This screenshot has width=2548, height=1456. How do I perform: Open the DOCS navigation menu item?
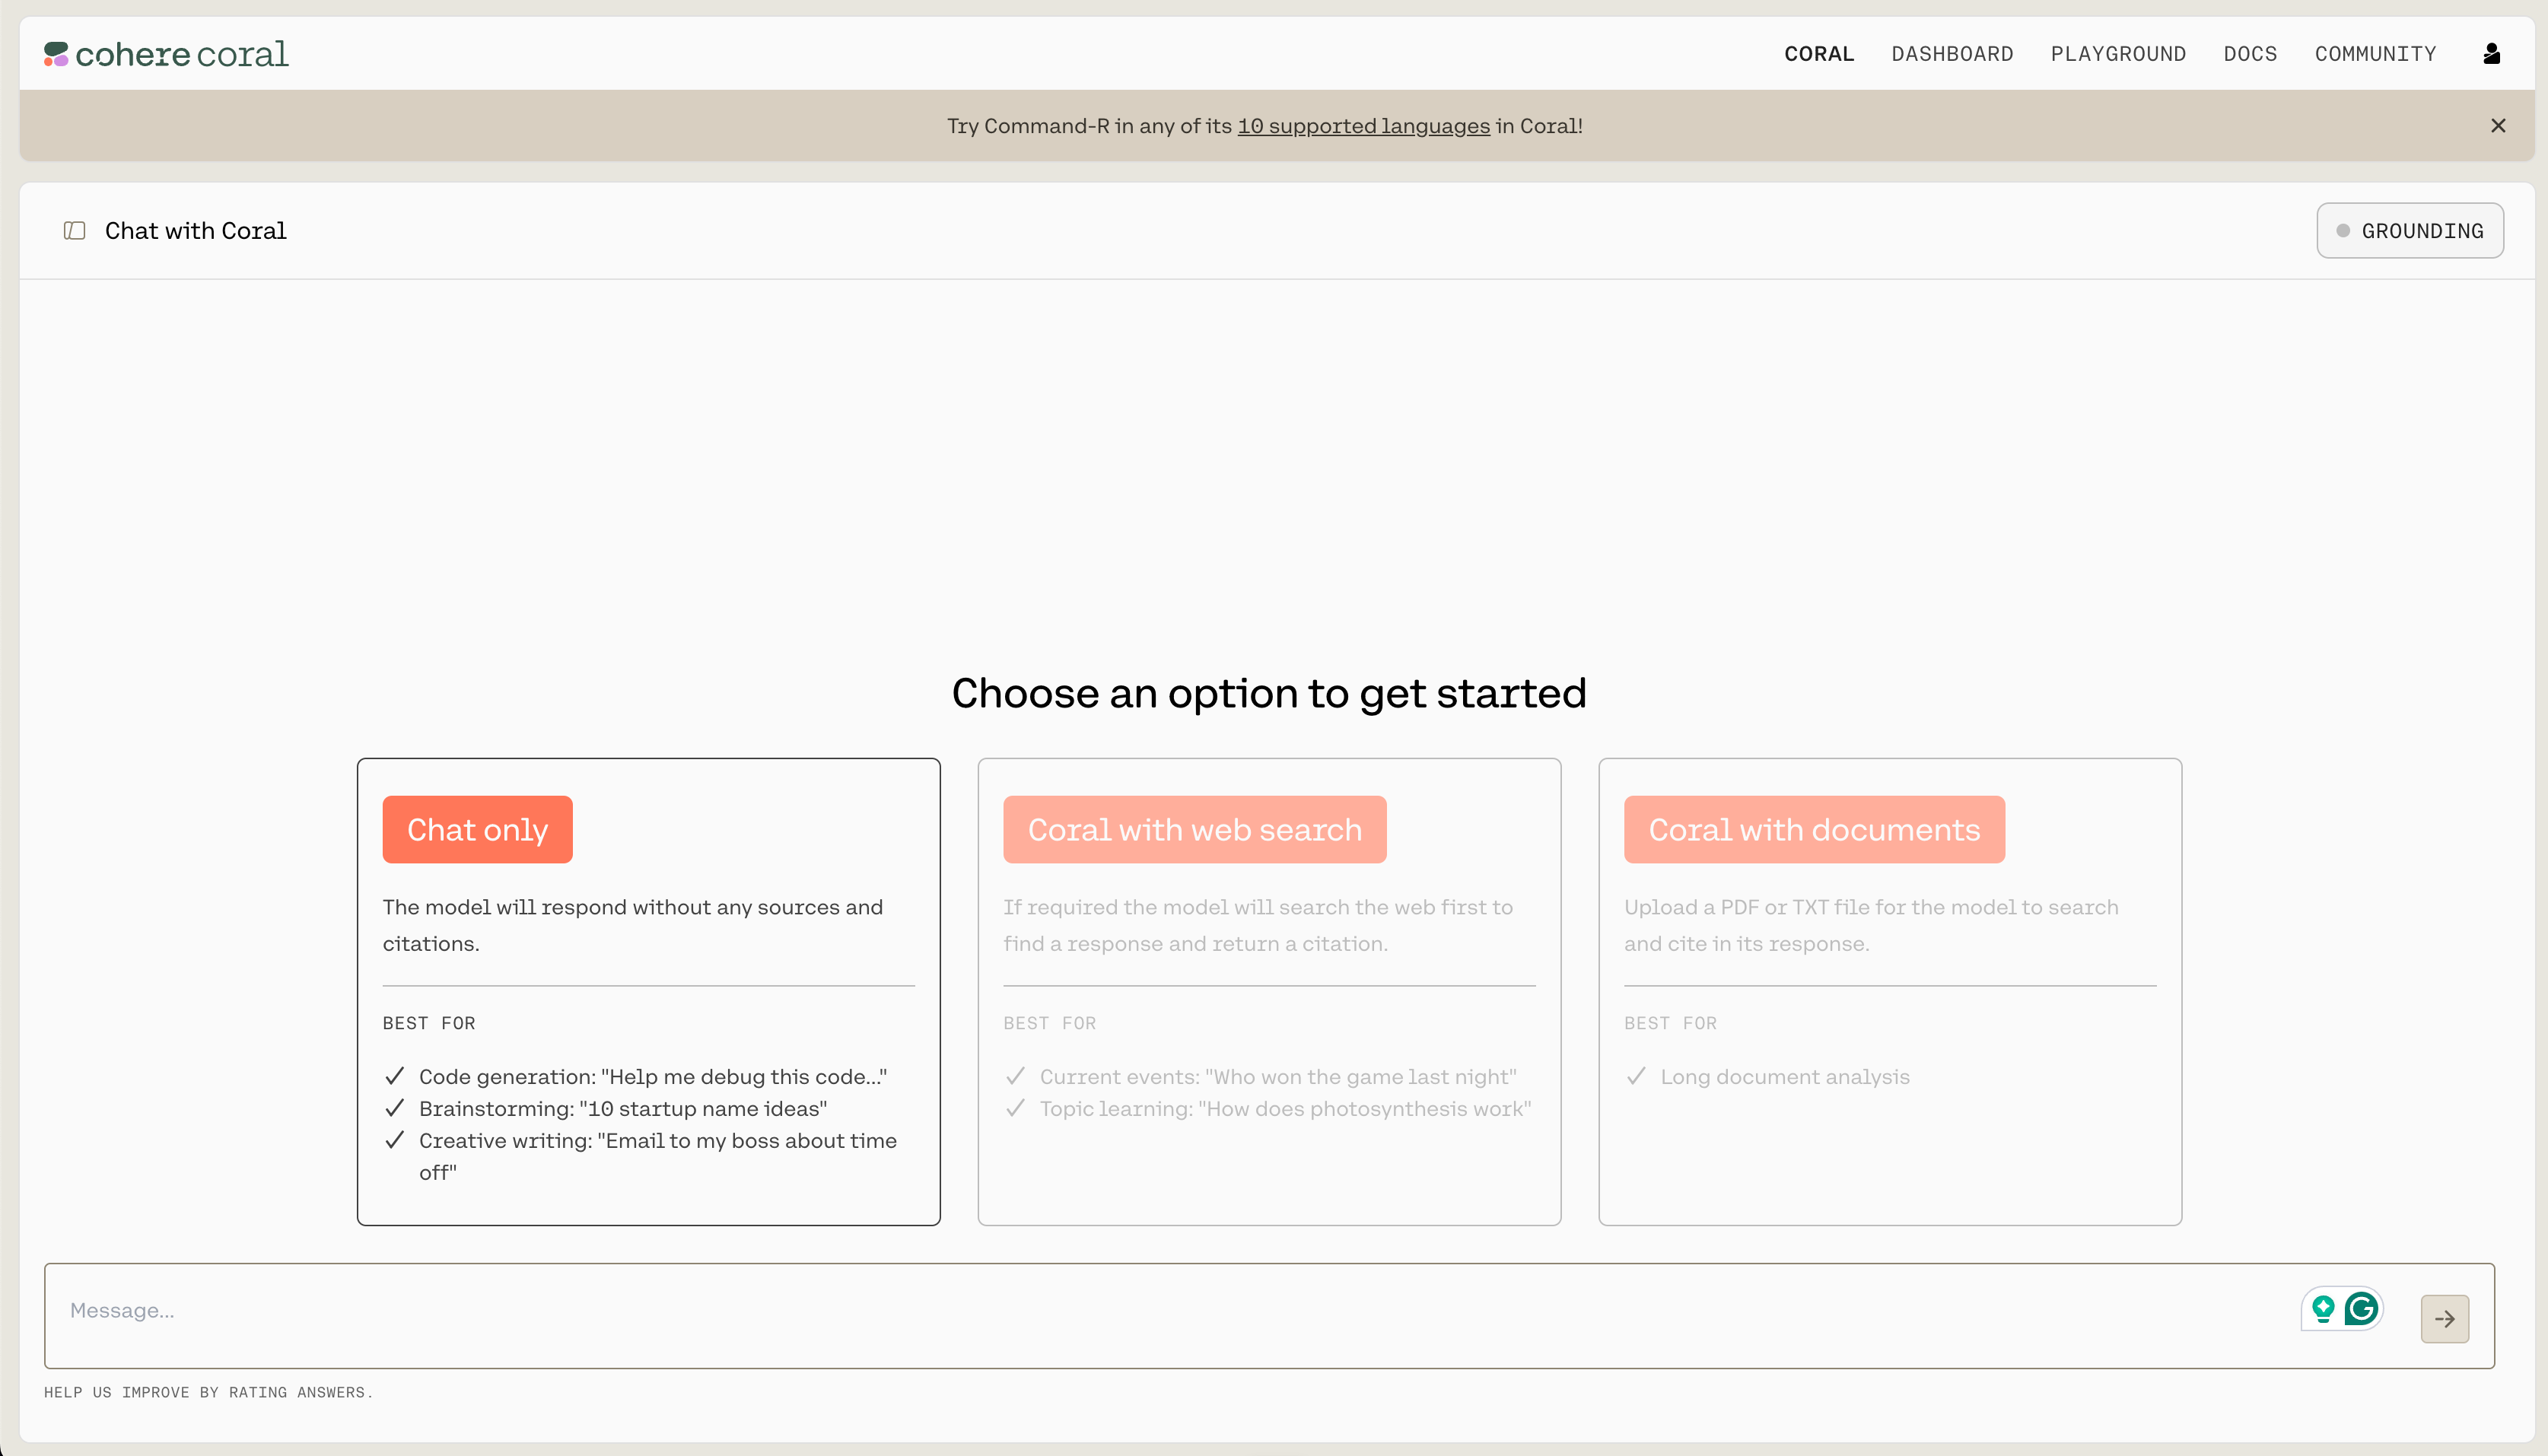(2251, 52)
